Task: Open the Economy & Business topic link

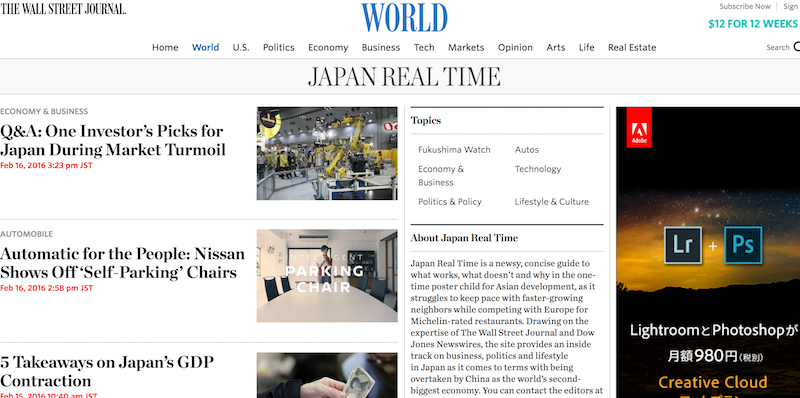Action: pos(441,176)
